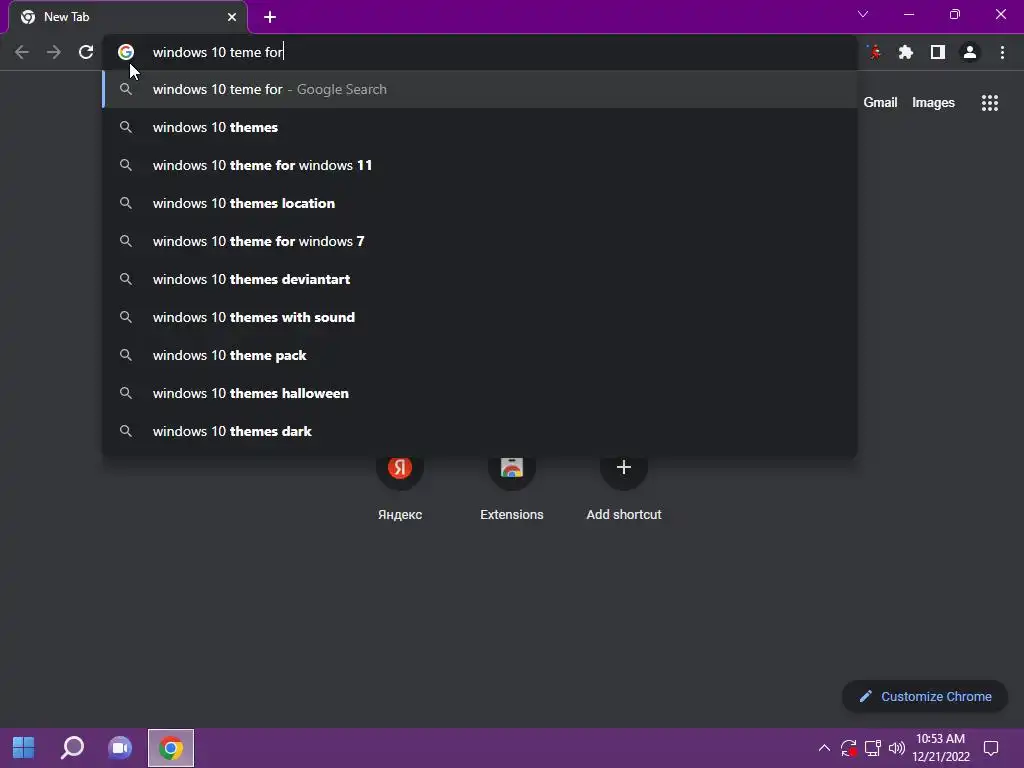1024x768 pixels.
Task: Open the notification center icon
Action: [991, 748]
